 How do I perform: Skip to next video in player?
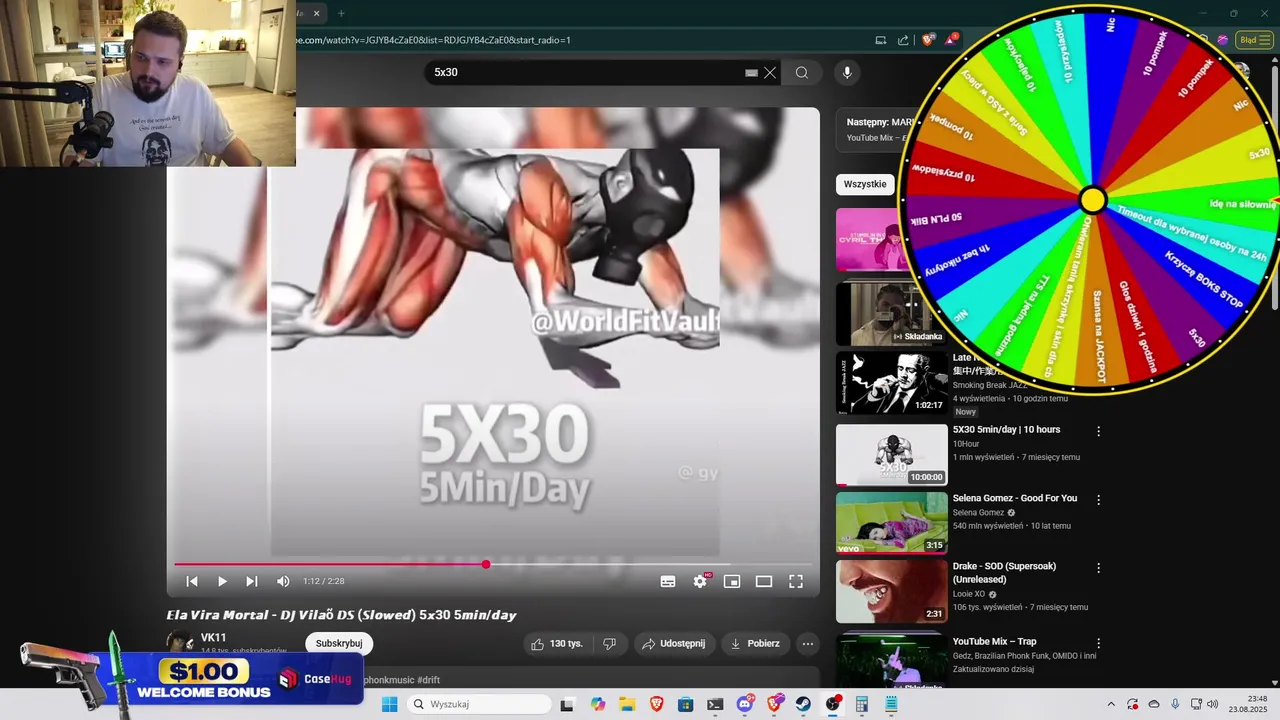pos(252,581)
